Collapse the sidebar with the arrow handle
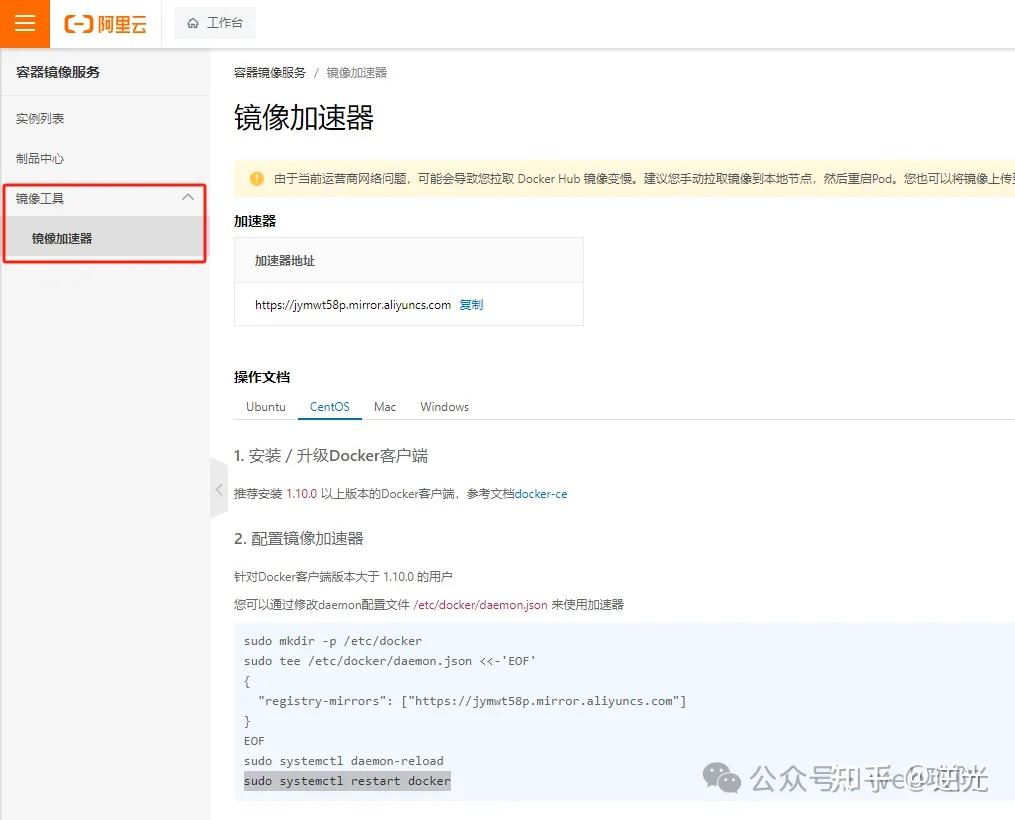The image size is (1015, 820). [219, 489]
